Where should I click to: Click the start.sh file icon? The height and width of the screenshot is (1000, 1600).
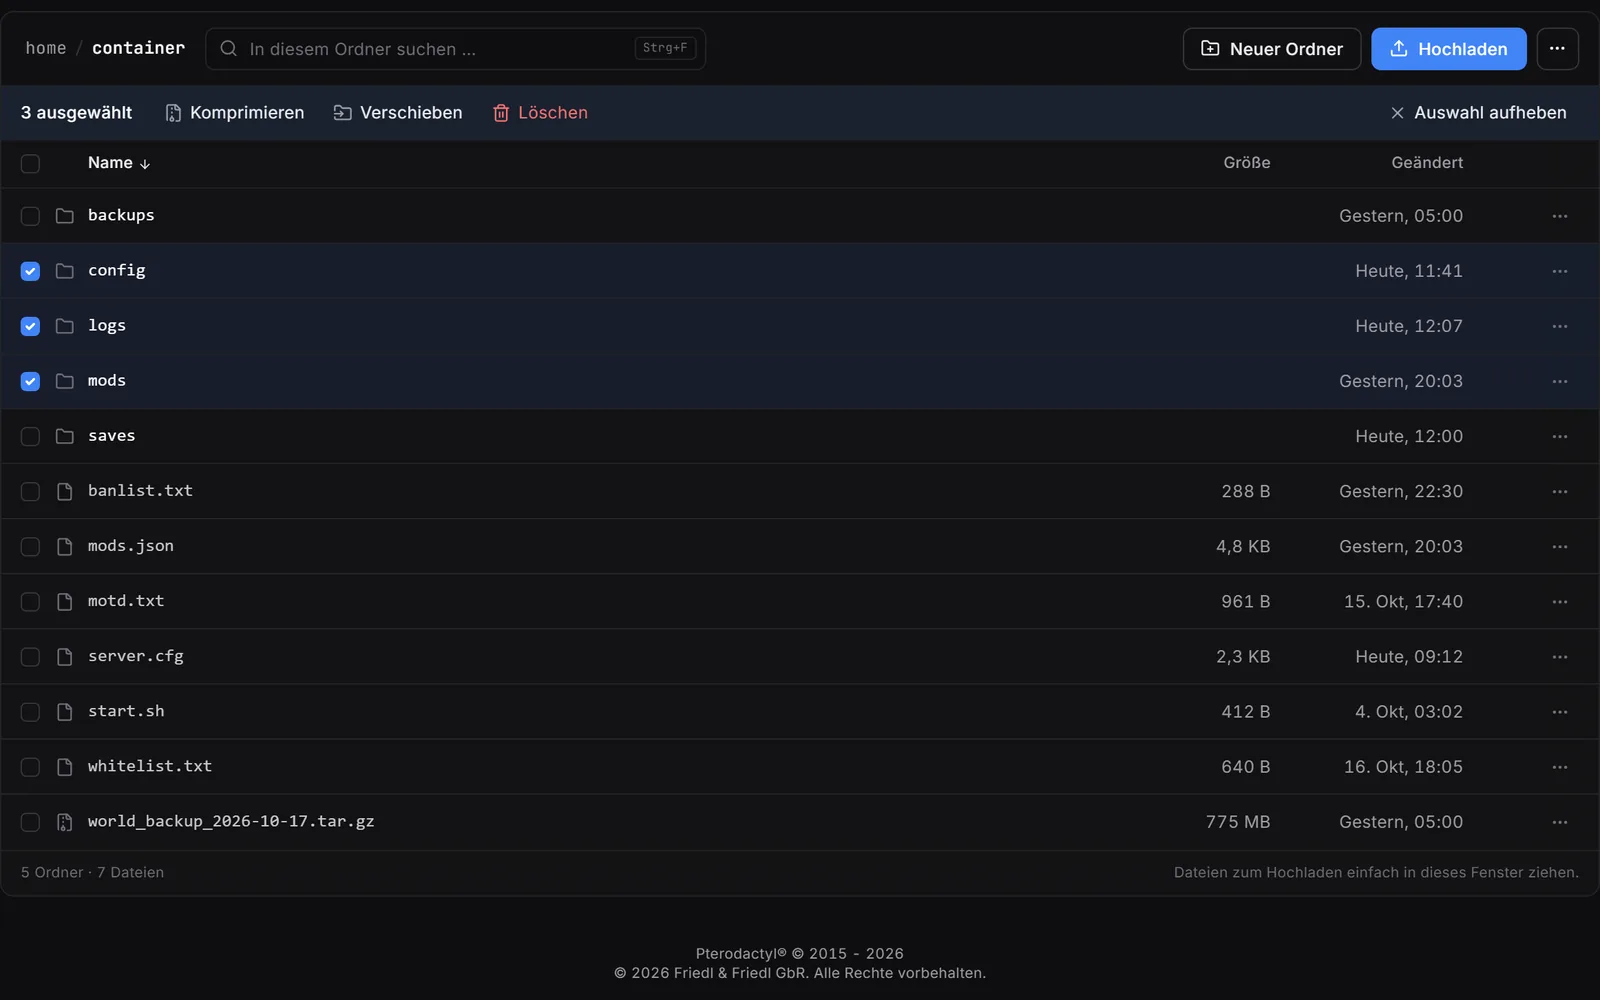coord(65,712)
